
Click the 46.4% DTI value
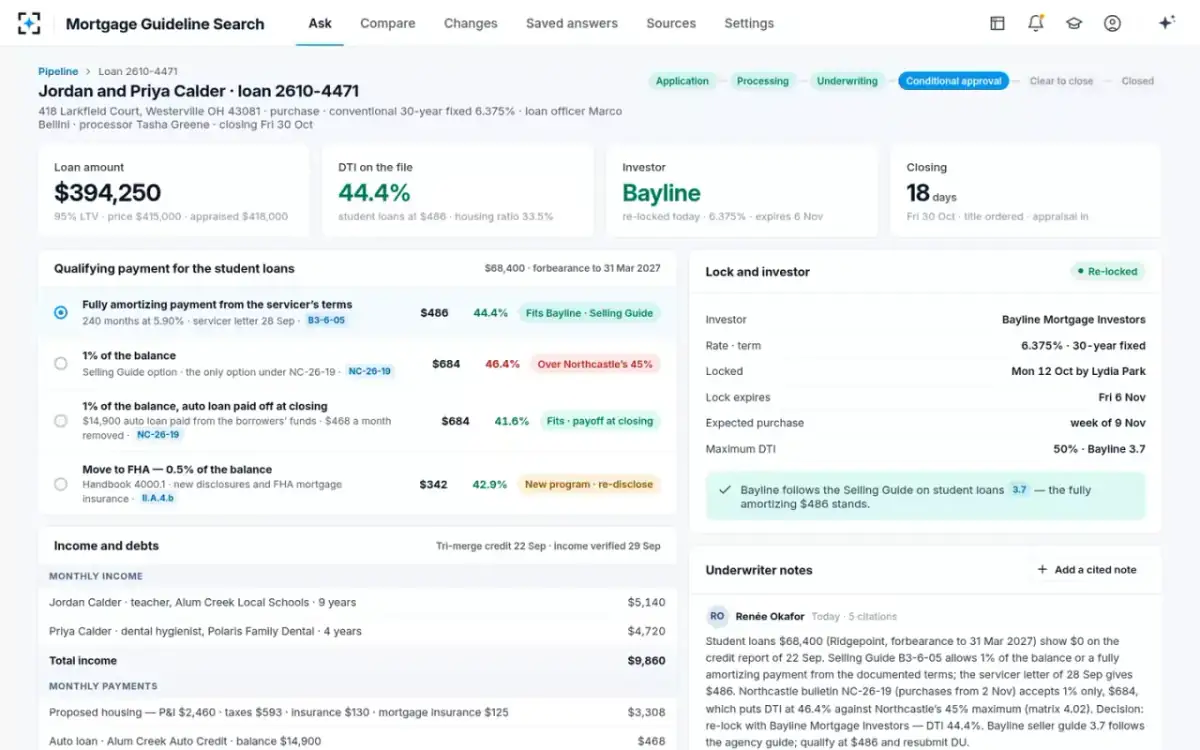click(502, 364)
